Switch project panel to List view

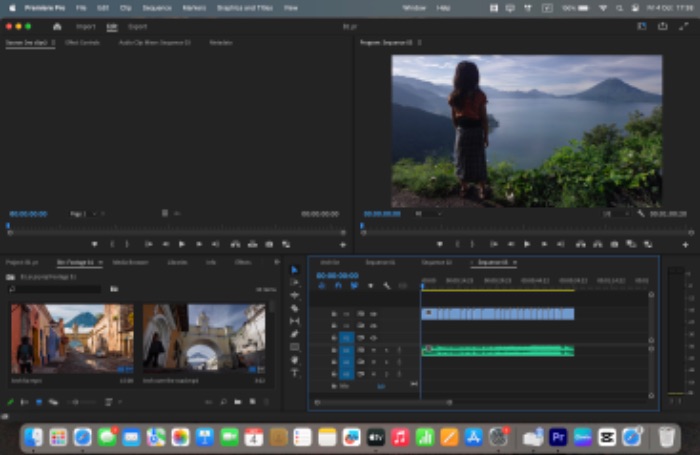(25, 402)
